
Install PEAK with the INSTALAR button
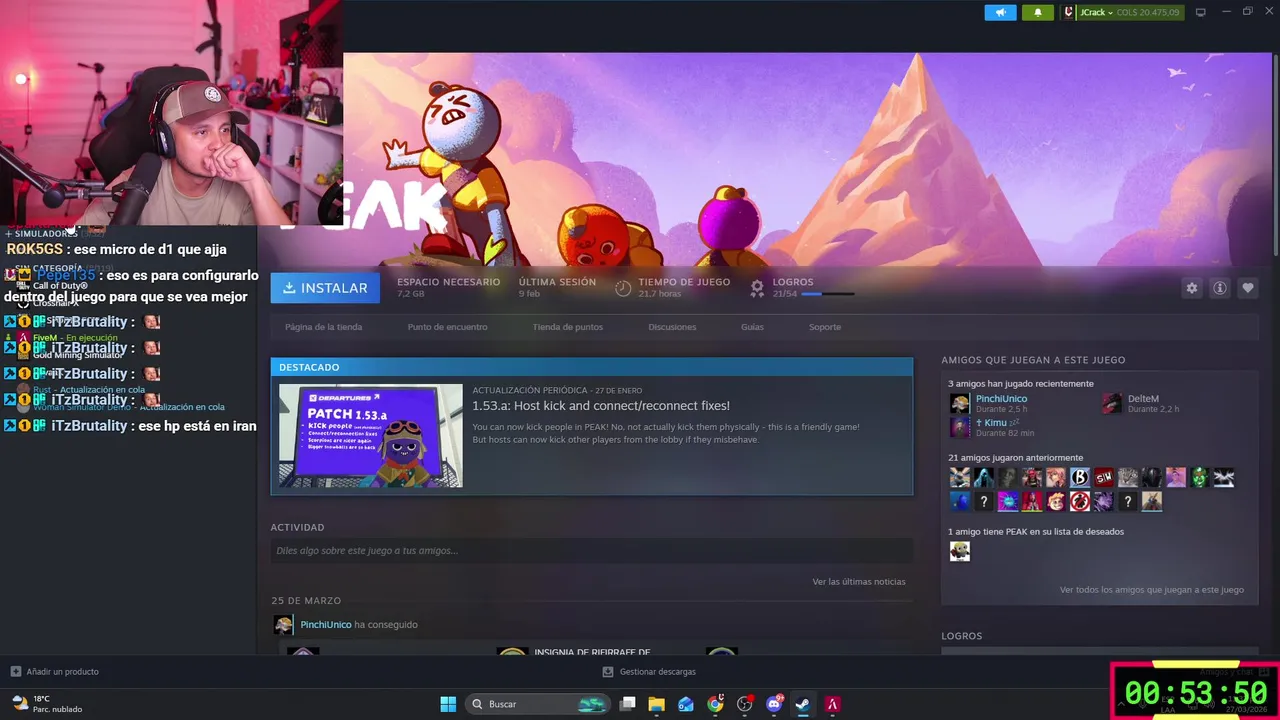coord(325,288)
